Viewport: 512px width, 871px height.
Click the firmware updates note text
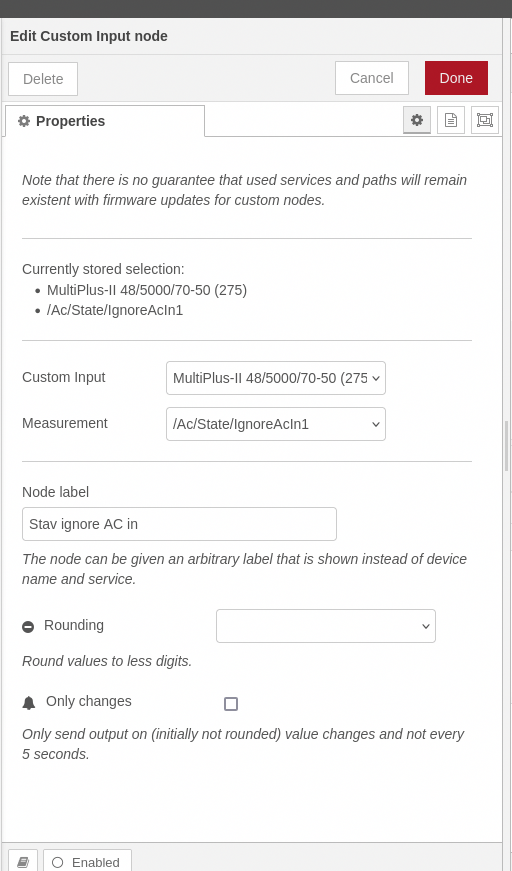(x=244, y=190)
